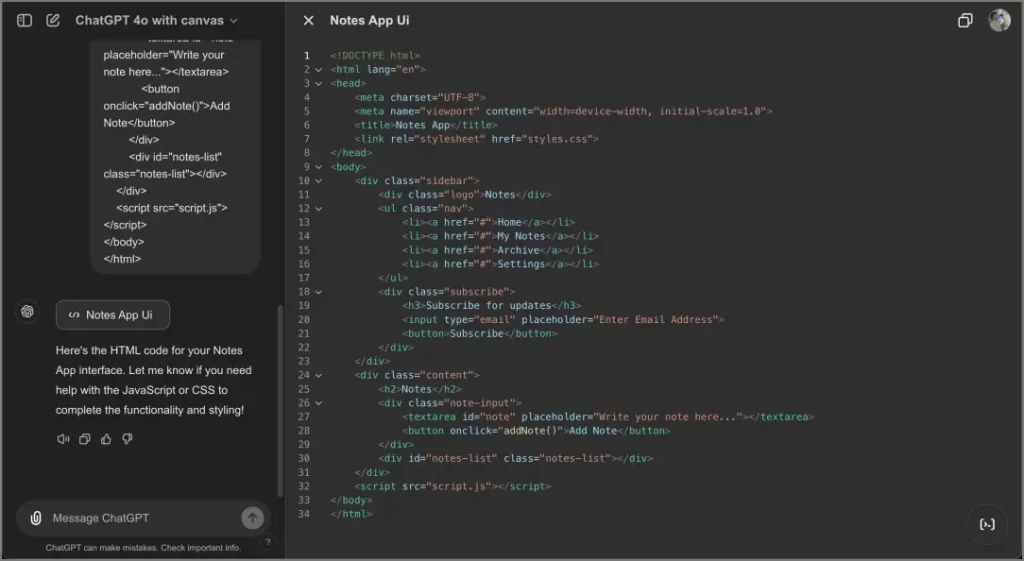Attach a file using the paperclip icon

36,518
